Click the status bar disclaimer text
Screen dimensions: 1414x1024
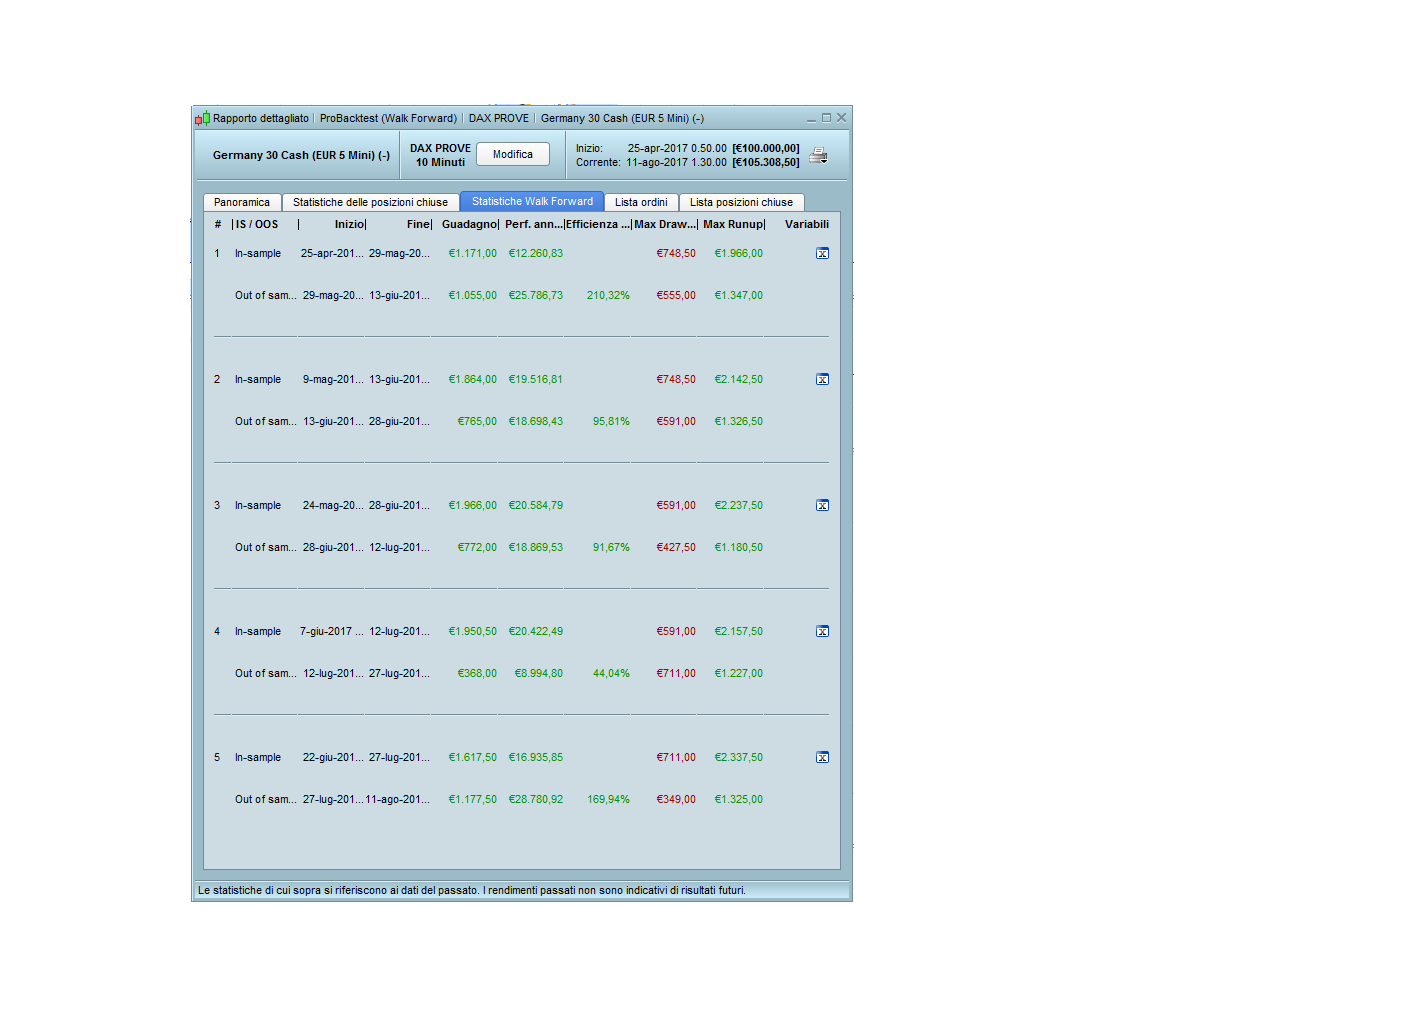(472, 890)
